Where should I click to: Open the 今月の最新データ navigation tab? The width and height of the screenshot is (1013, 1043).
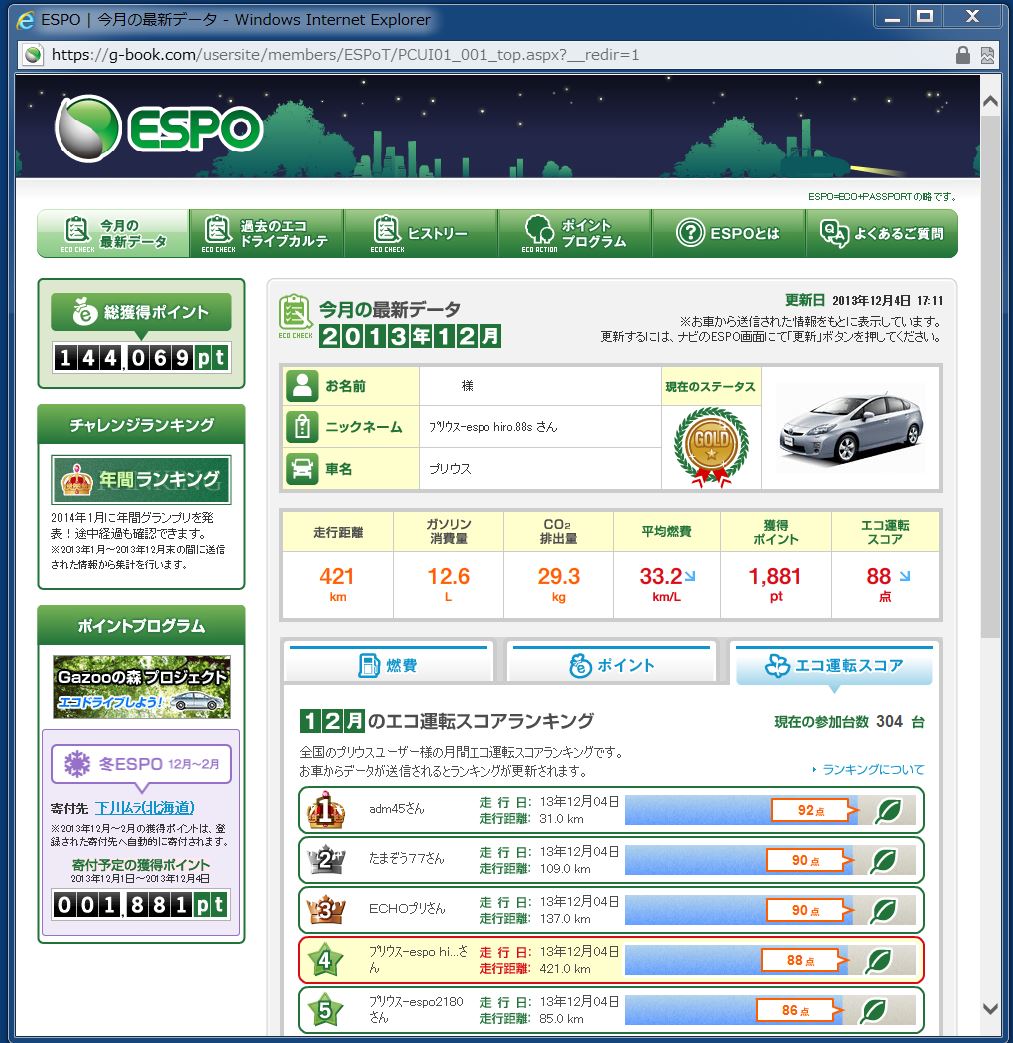click(114, 233)
